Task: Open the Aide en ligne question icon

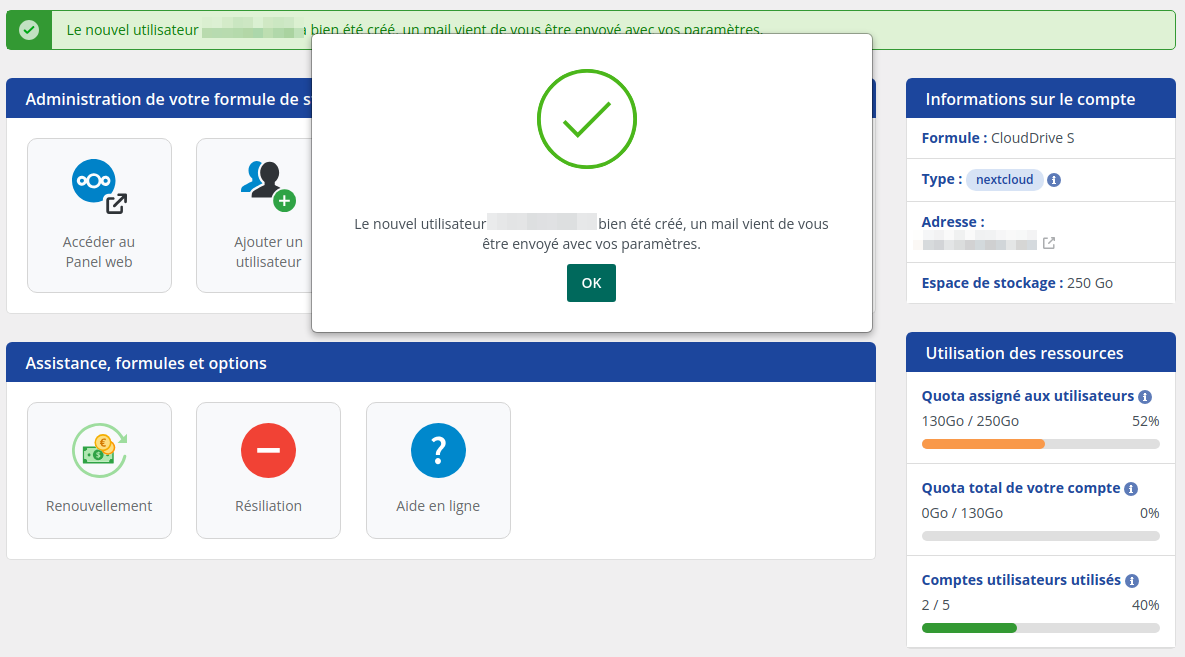Action: click(438, 451)
